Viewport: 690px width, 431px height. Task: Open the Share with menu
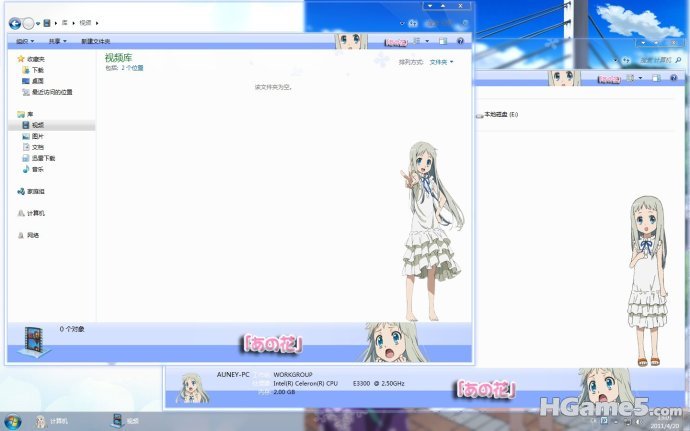(x=56, y=42)
